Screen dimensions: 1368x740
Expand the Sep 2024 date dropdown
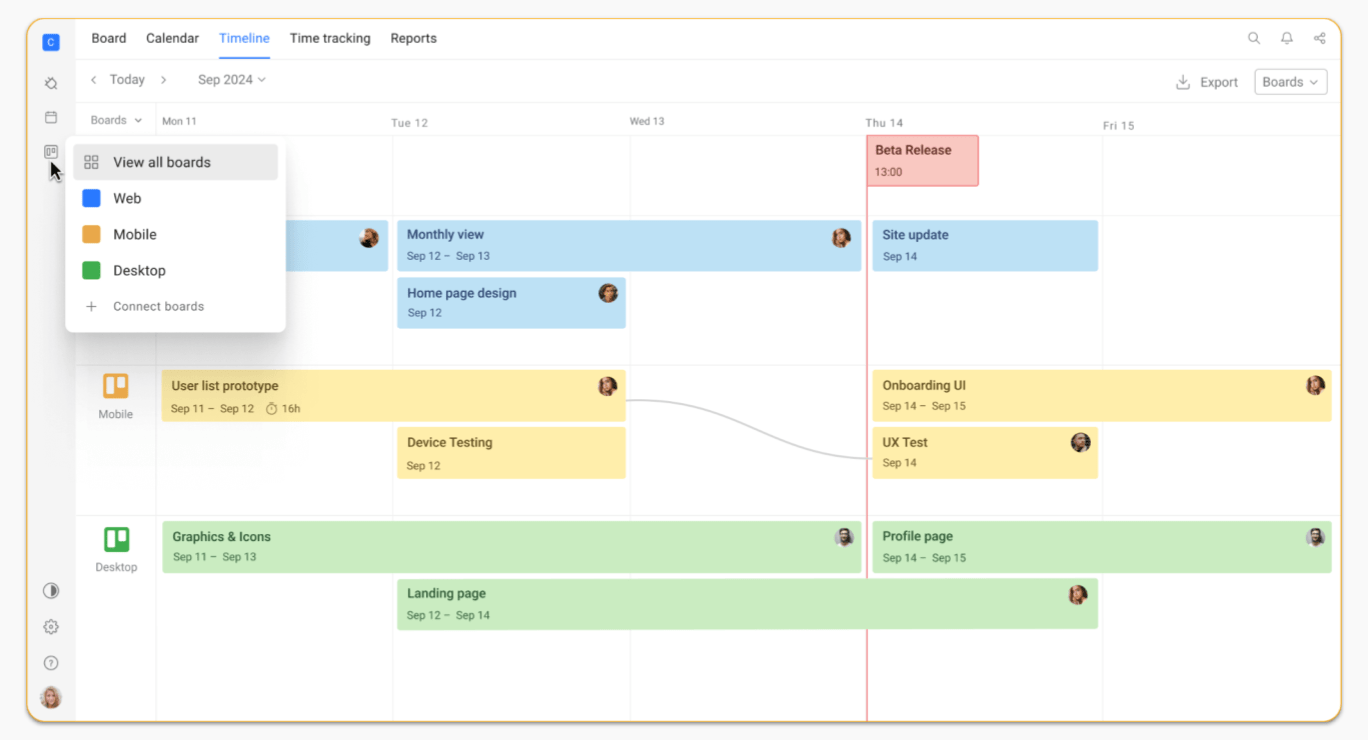232,80
